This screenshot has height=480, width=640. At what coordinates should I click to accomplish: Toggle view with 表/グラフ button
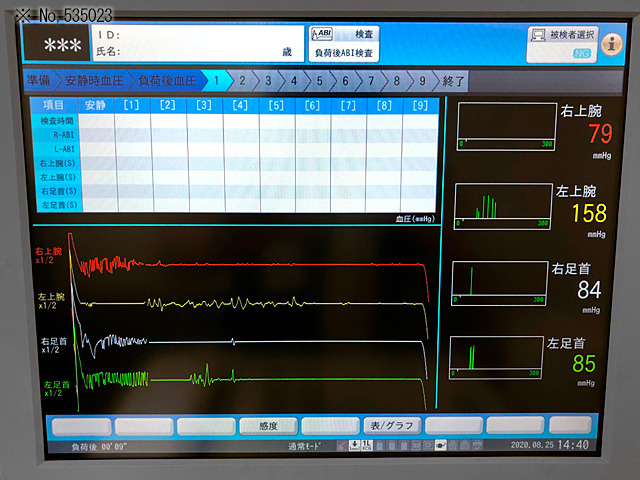[391, 425]
